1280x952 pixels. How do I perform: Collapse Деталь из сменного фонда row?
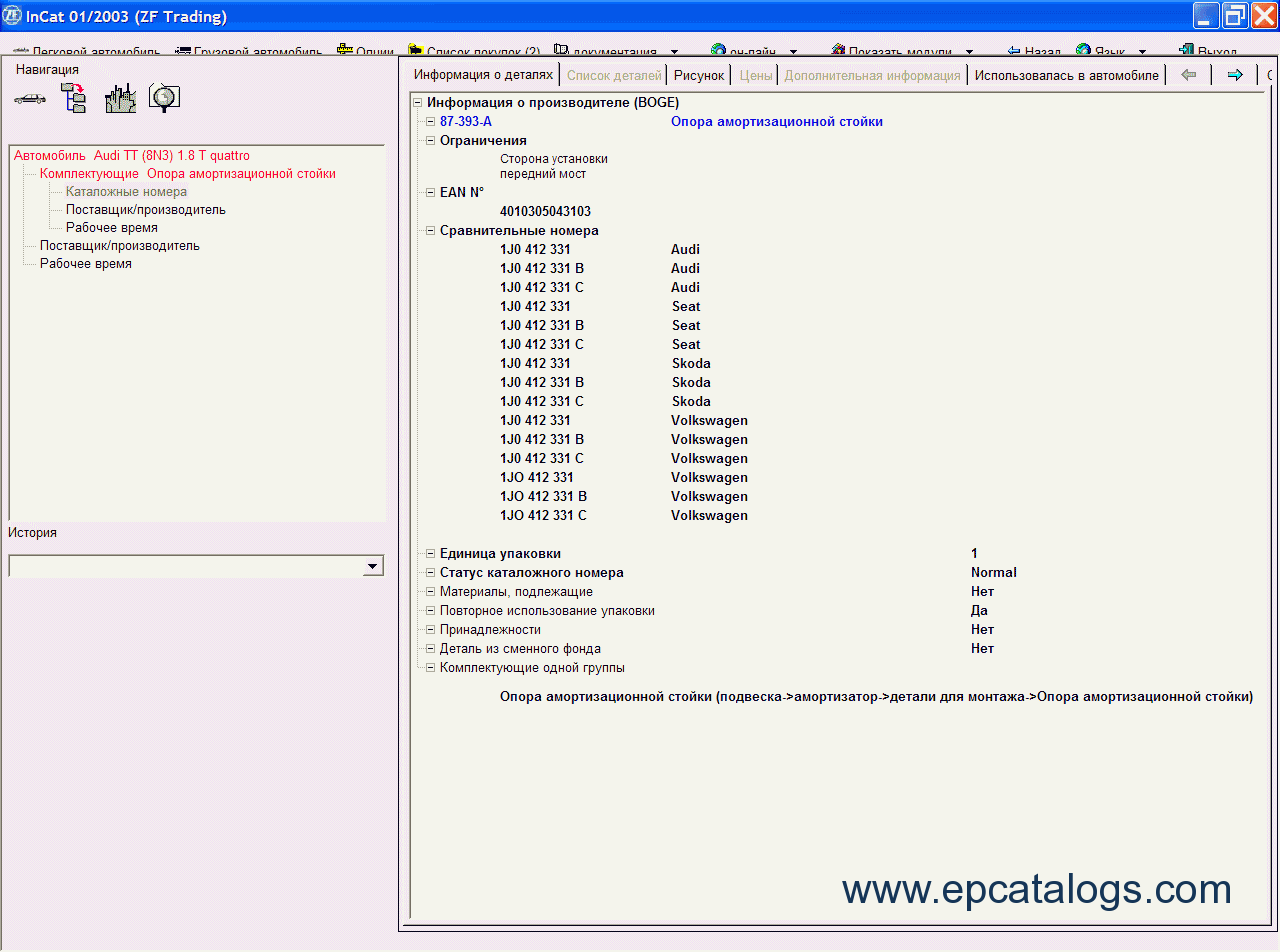pyautogui.click(x=430, y=648)
